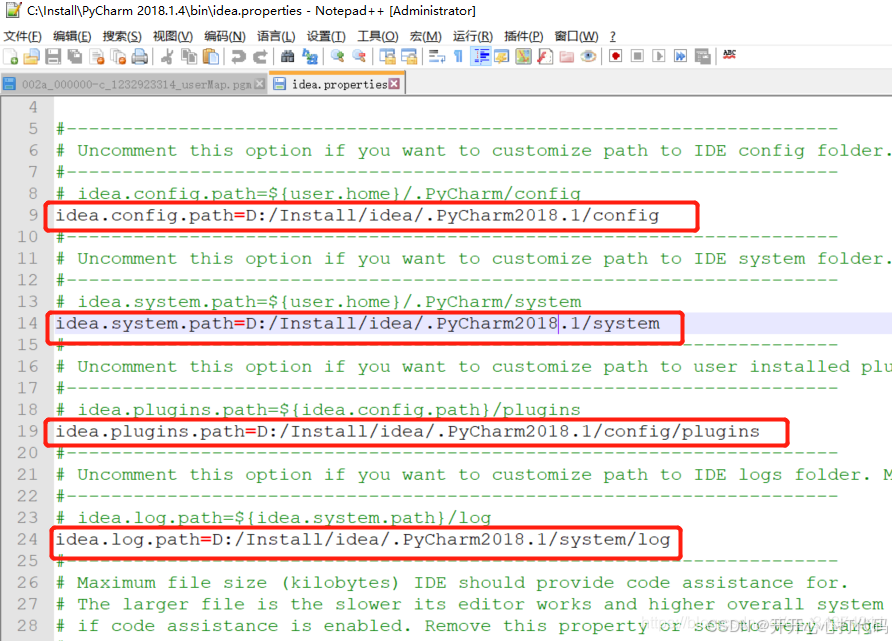Open the 语言(L) menu
Screen dimensions: 892x641
[x=276, y=36]
